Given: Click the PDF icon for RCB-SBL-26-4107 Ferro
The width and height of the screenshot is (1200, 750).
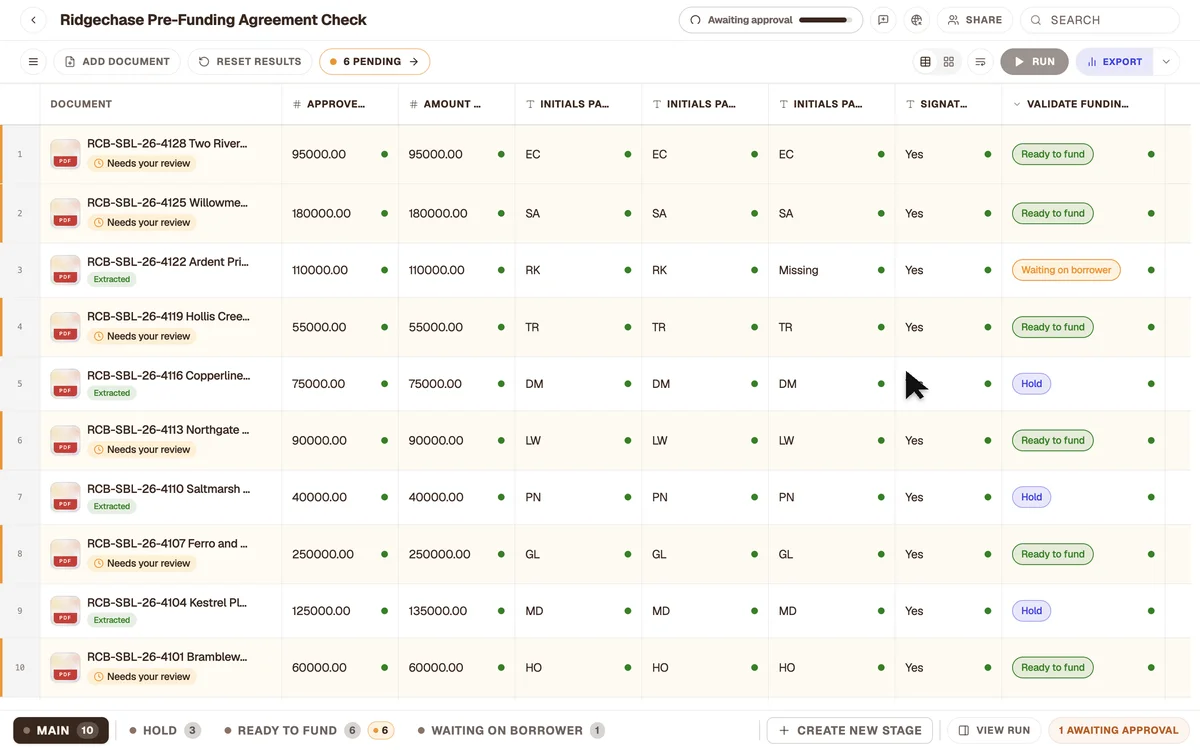Looking at the screenshot, I should coord(65,554).
